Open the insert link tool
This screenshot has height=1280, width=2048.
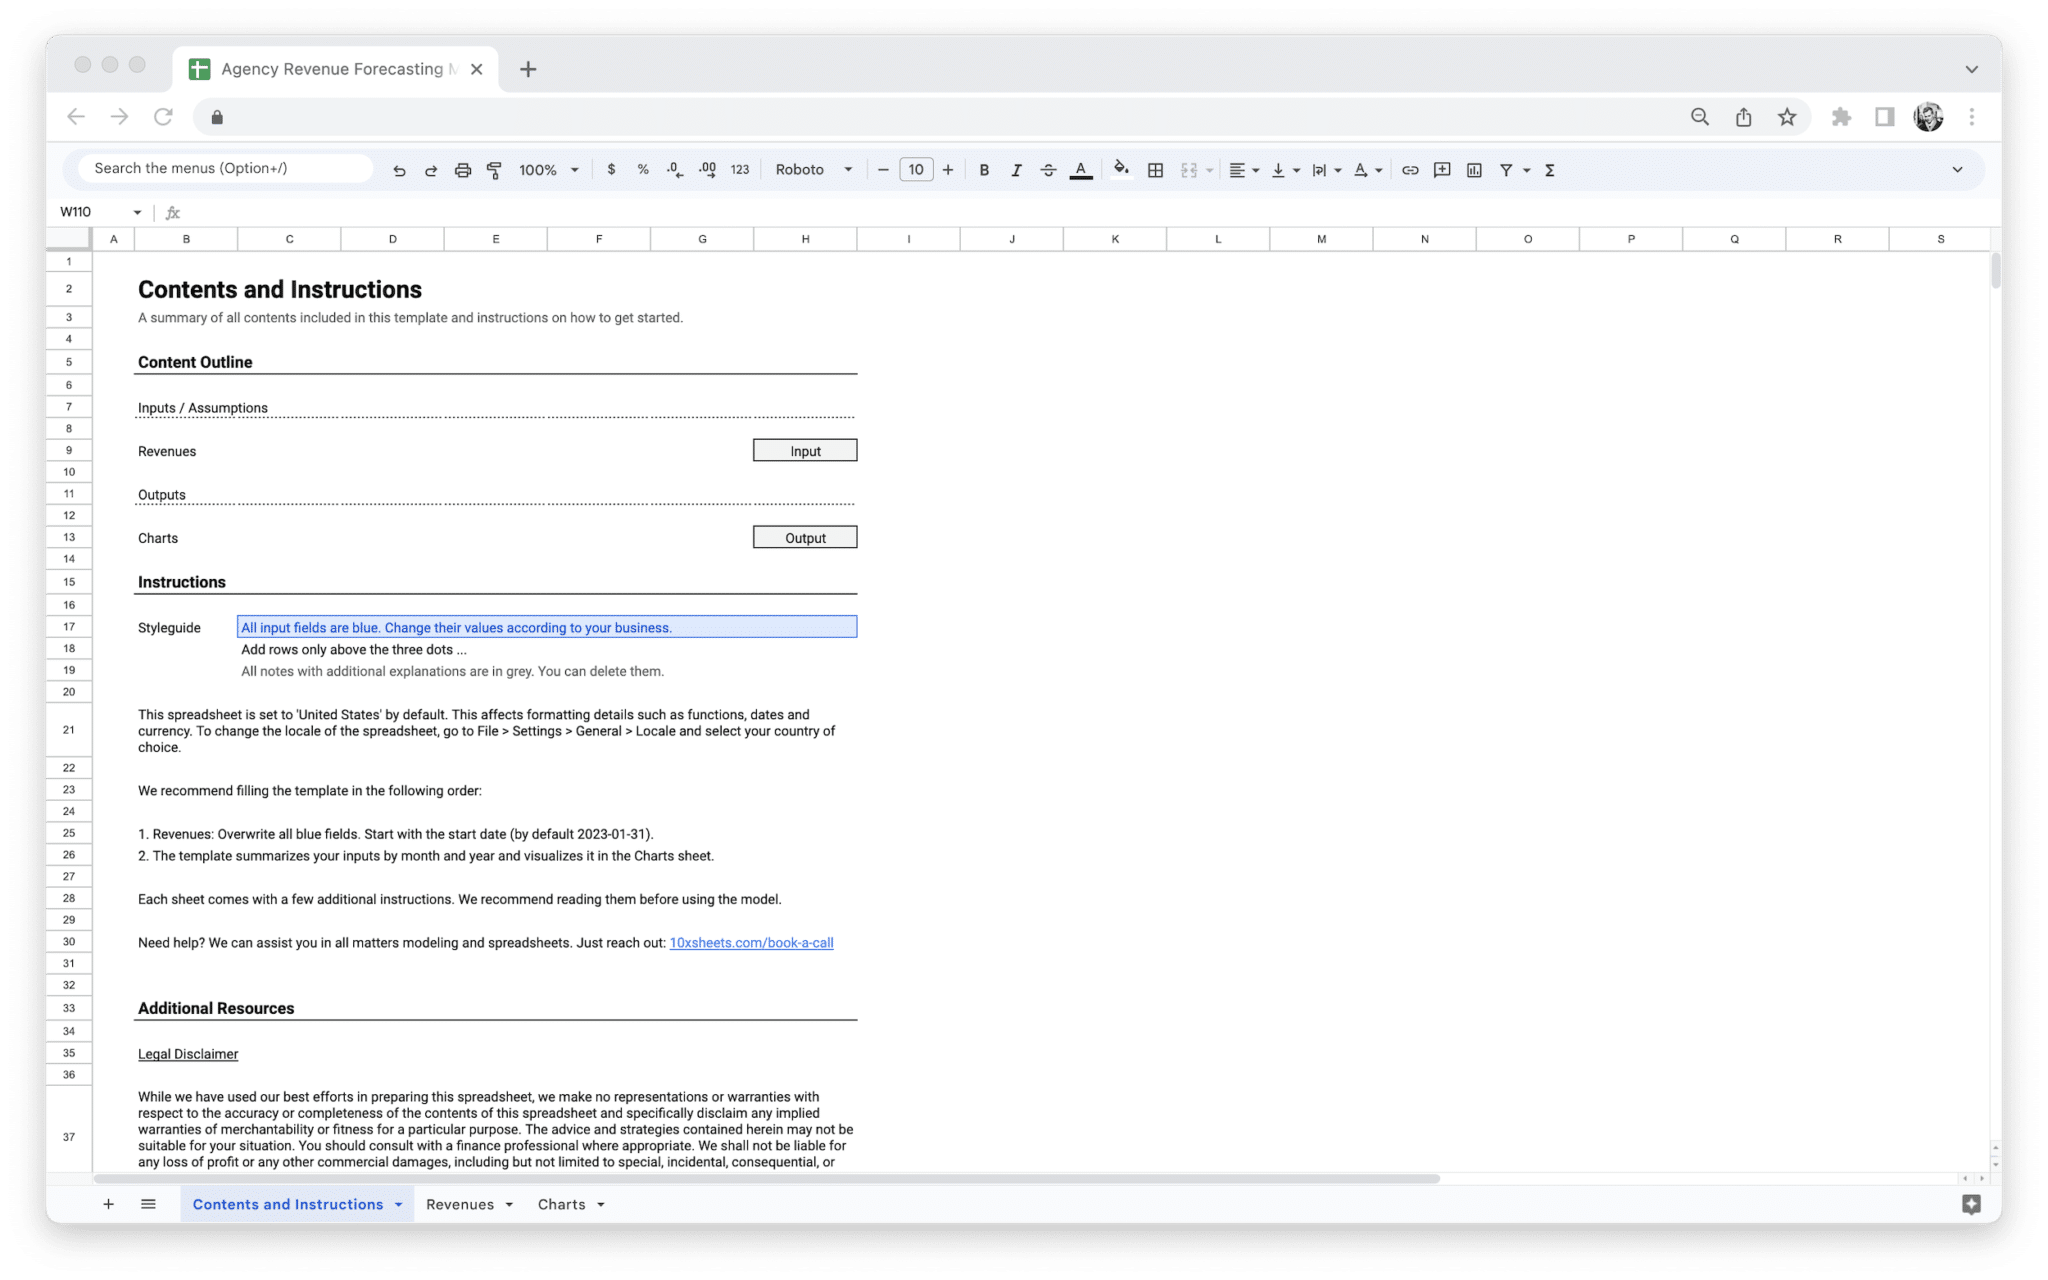tap(1409, 170)
